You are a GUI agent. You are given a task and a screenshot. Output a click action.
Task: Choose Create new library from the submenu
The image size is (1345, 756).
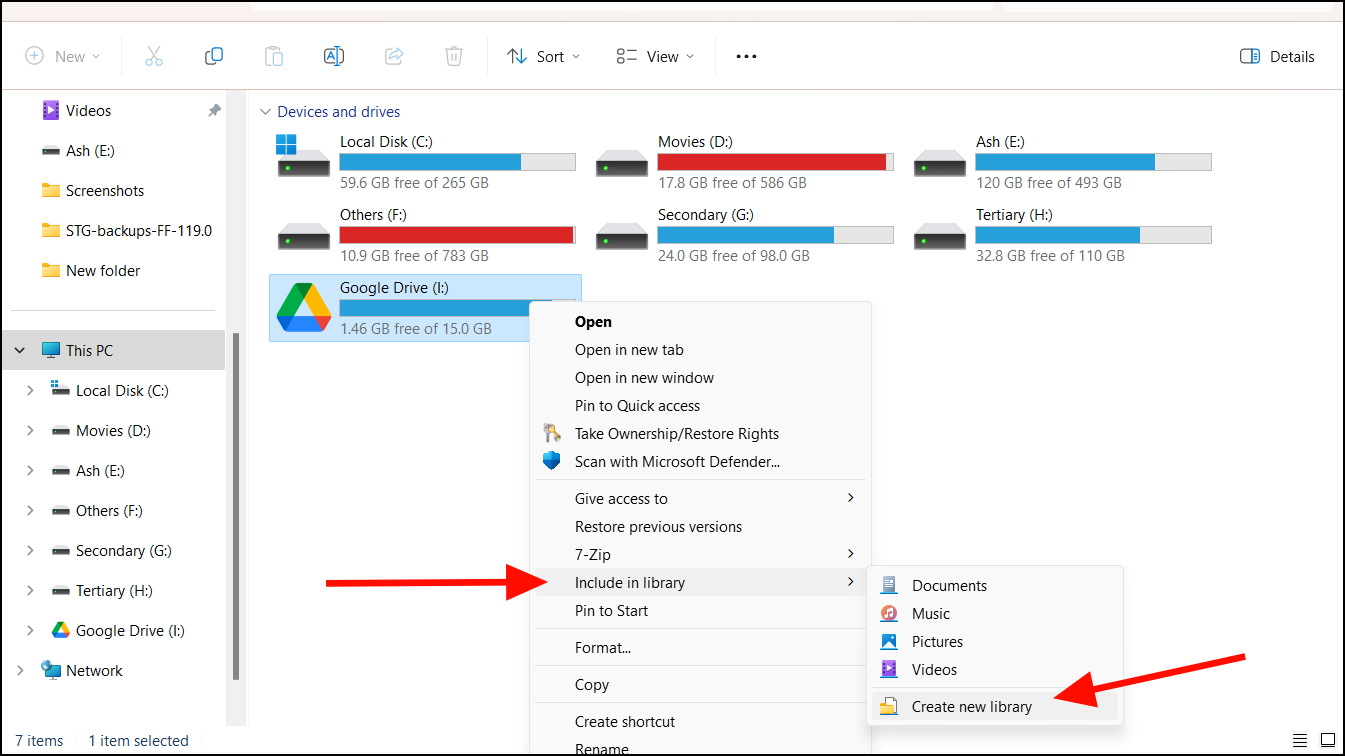coord(971,706)
